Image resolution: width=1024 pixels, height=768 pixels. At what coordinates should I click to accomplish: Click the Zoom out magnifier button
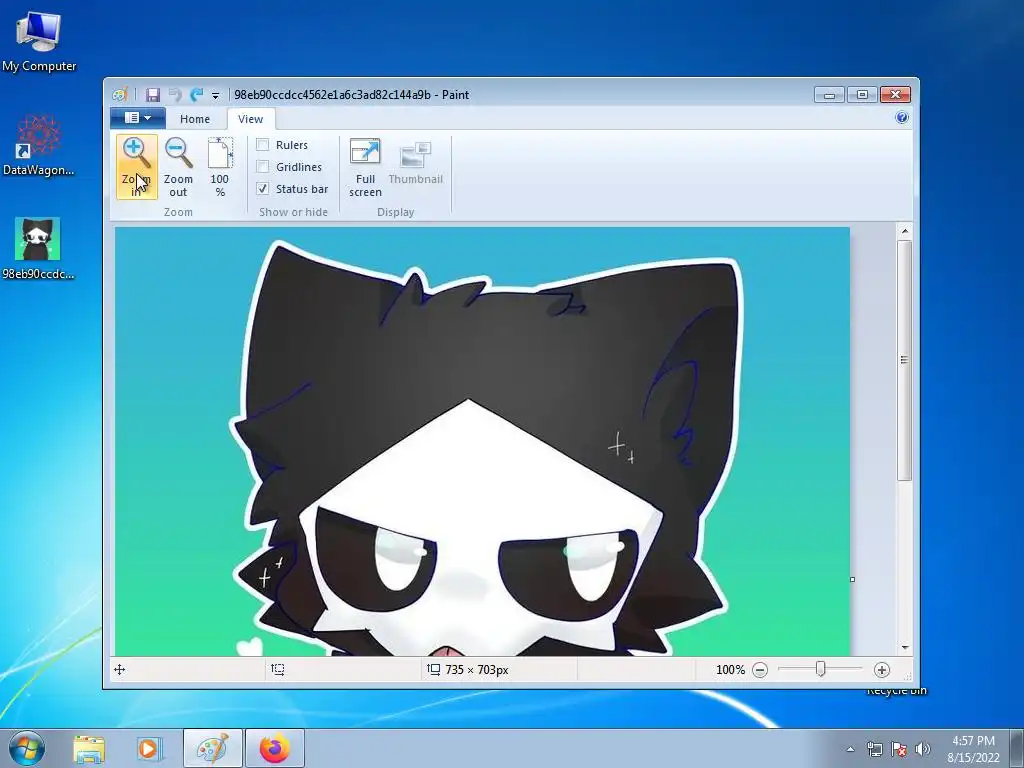click(x=178, y=167)
